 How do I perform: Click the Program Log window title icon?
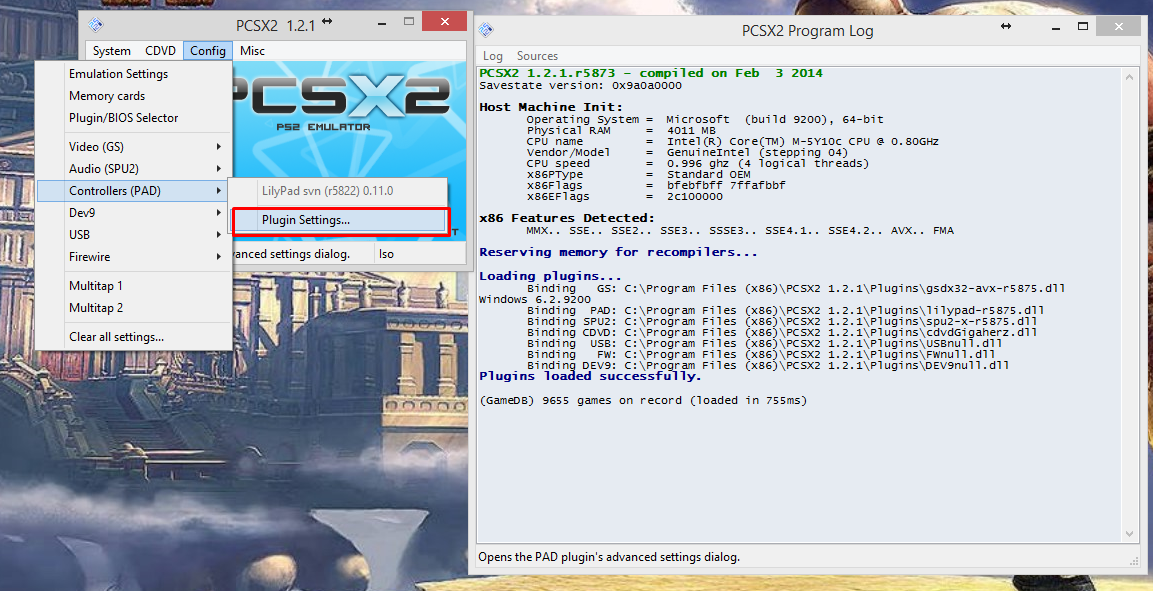point(485,29)
